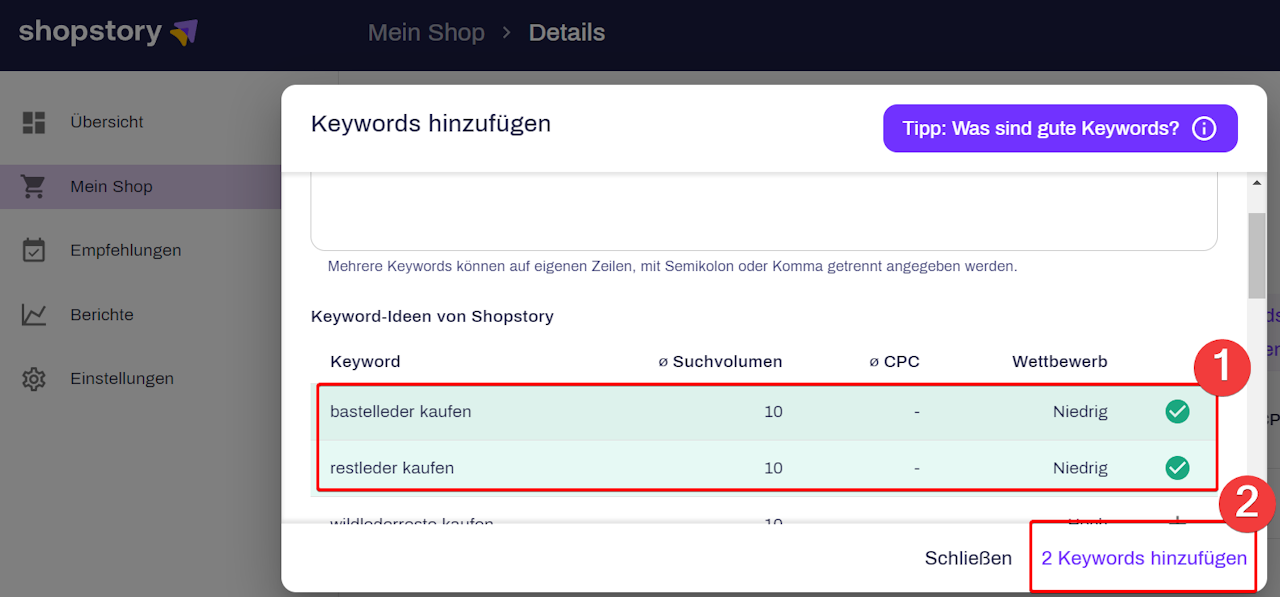Viewport: 1280px width, 597px height.
Task: Click Mein Shop breadcrumb link
Action: click(426, 33)
